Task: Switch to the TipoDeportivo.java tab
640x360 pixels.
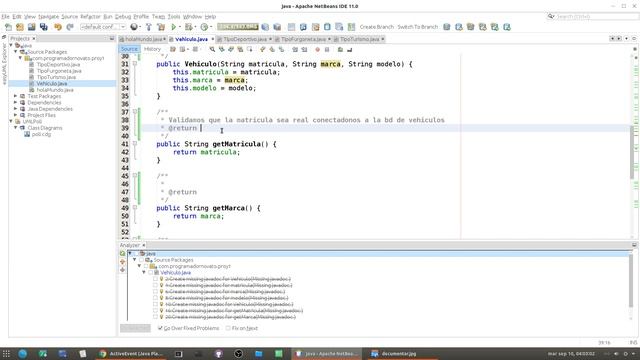Action: click(x=244, y=39)
